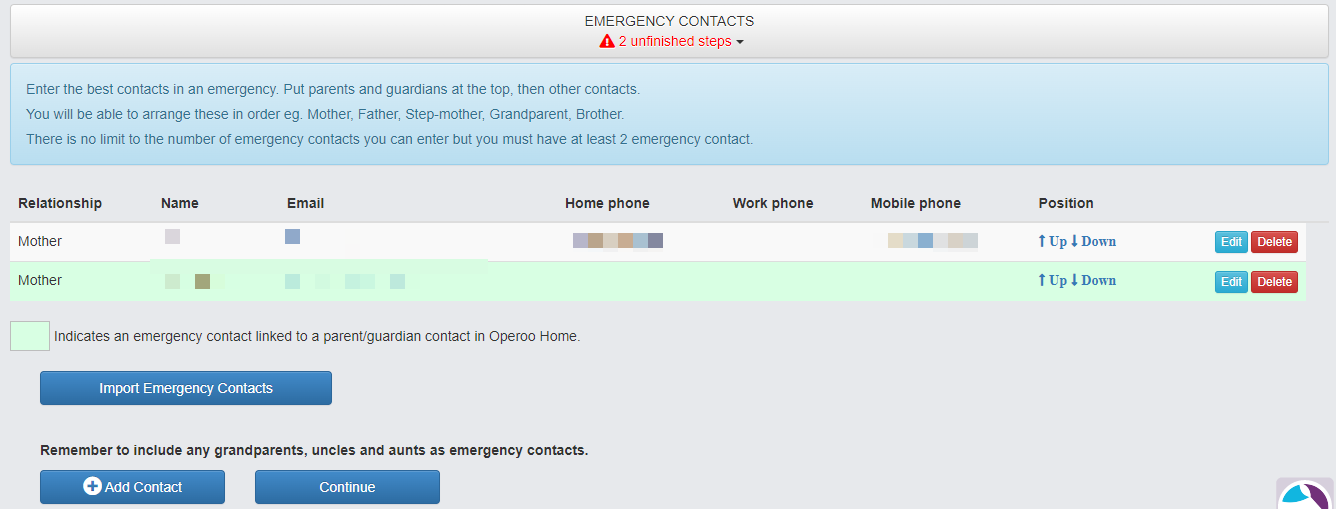1336x509 pixels.
Task: Edit the green highlighted Mother contact
Action: click(x=1231, y=282)
